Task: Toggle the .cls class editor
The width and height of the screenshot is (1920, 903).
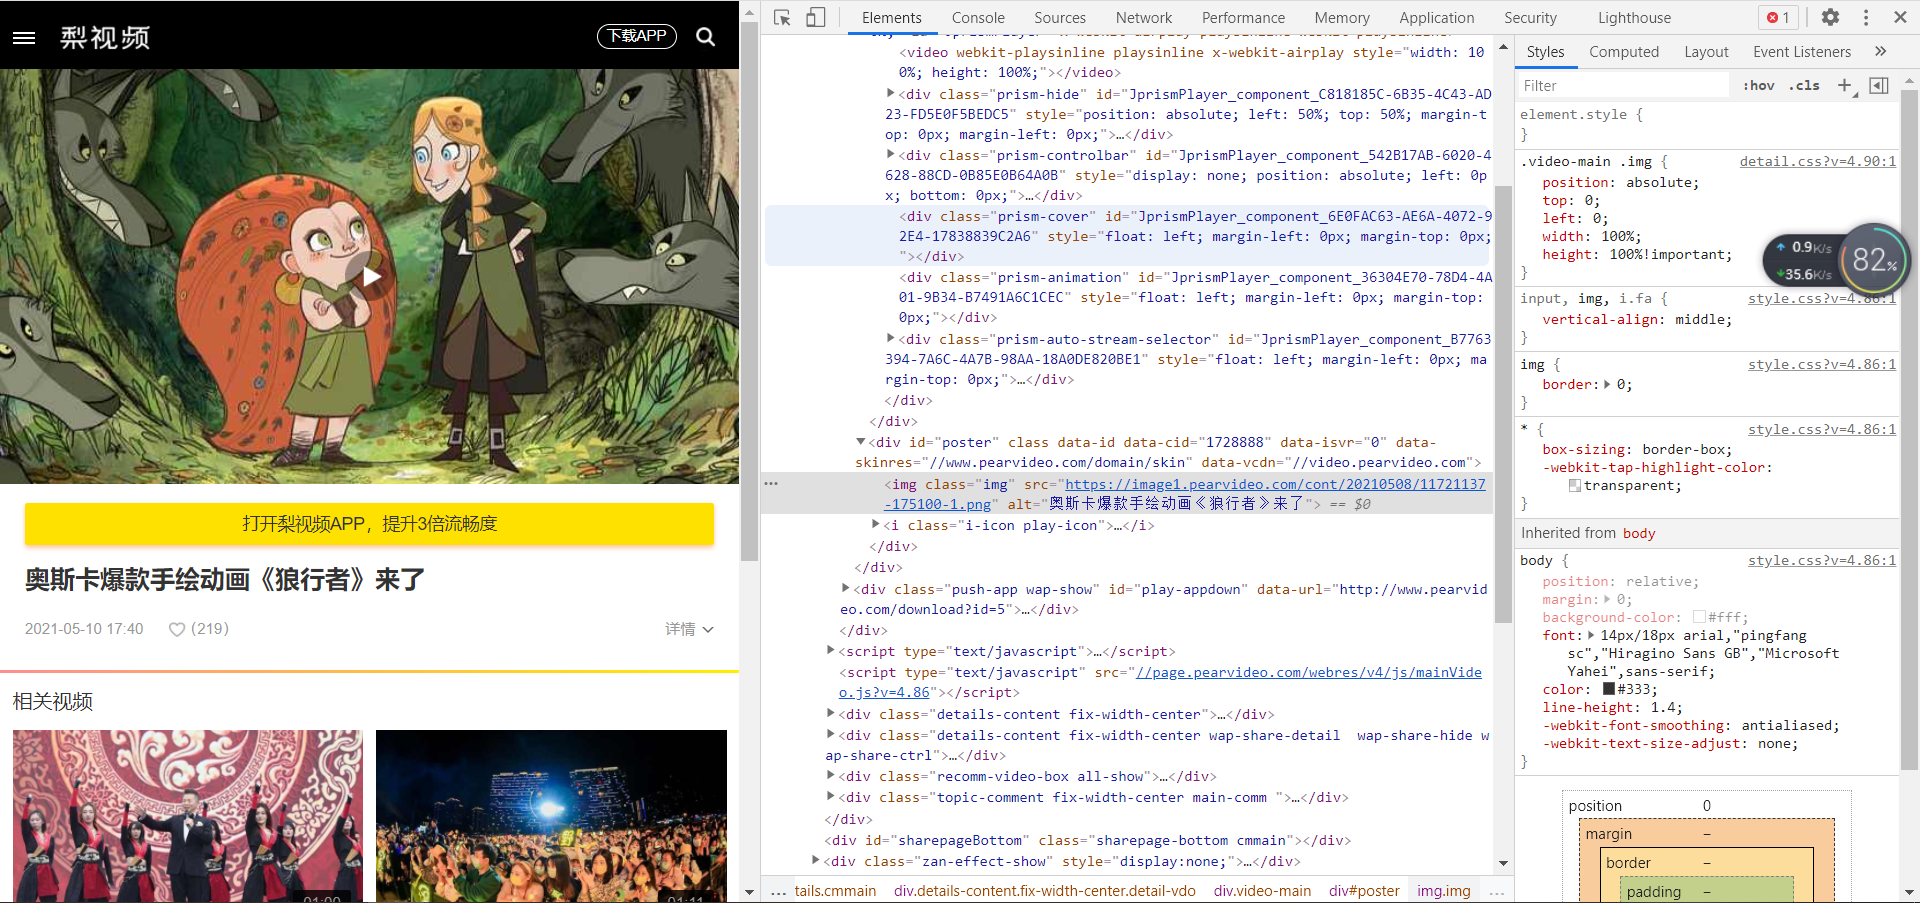Action: pos(1805,86)
